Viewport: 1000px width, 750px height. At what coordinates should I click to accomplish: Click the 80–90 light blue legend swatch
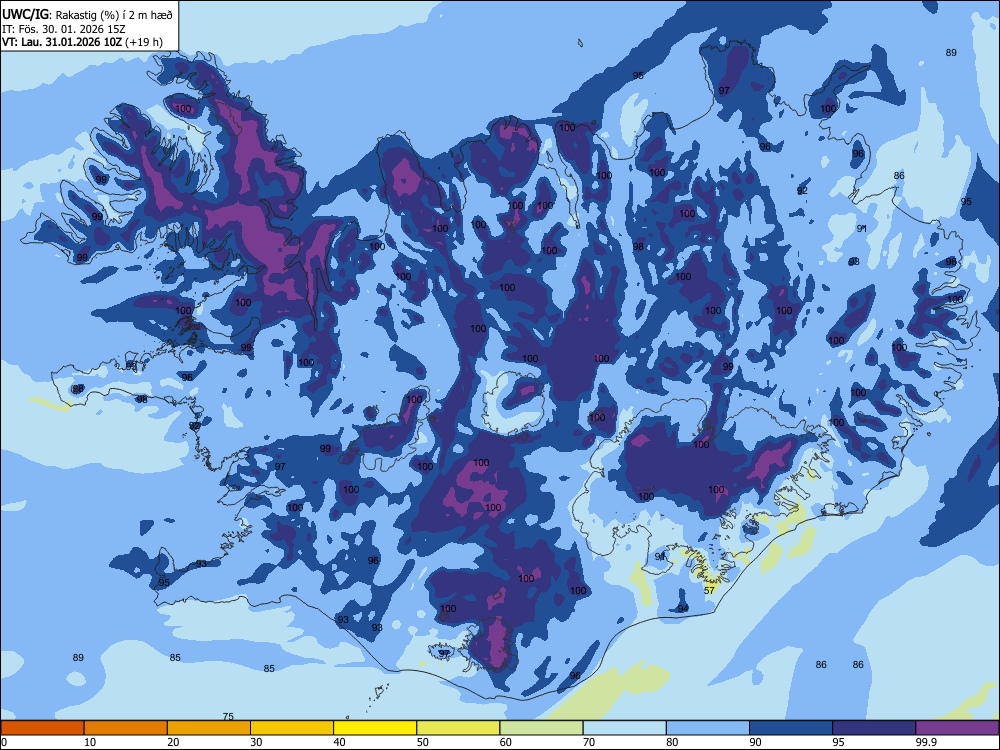pyautogui.click(x=707, y=728)
